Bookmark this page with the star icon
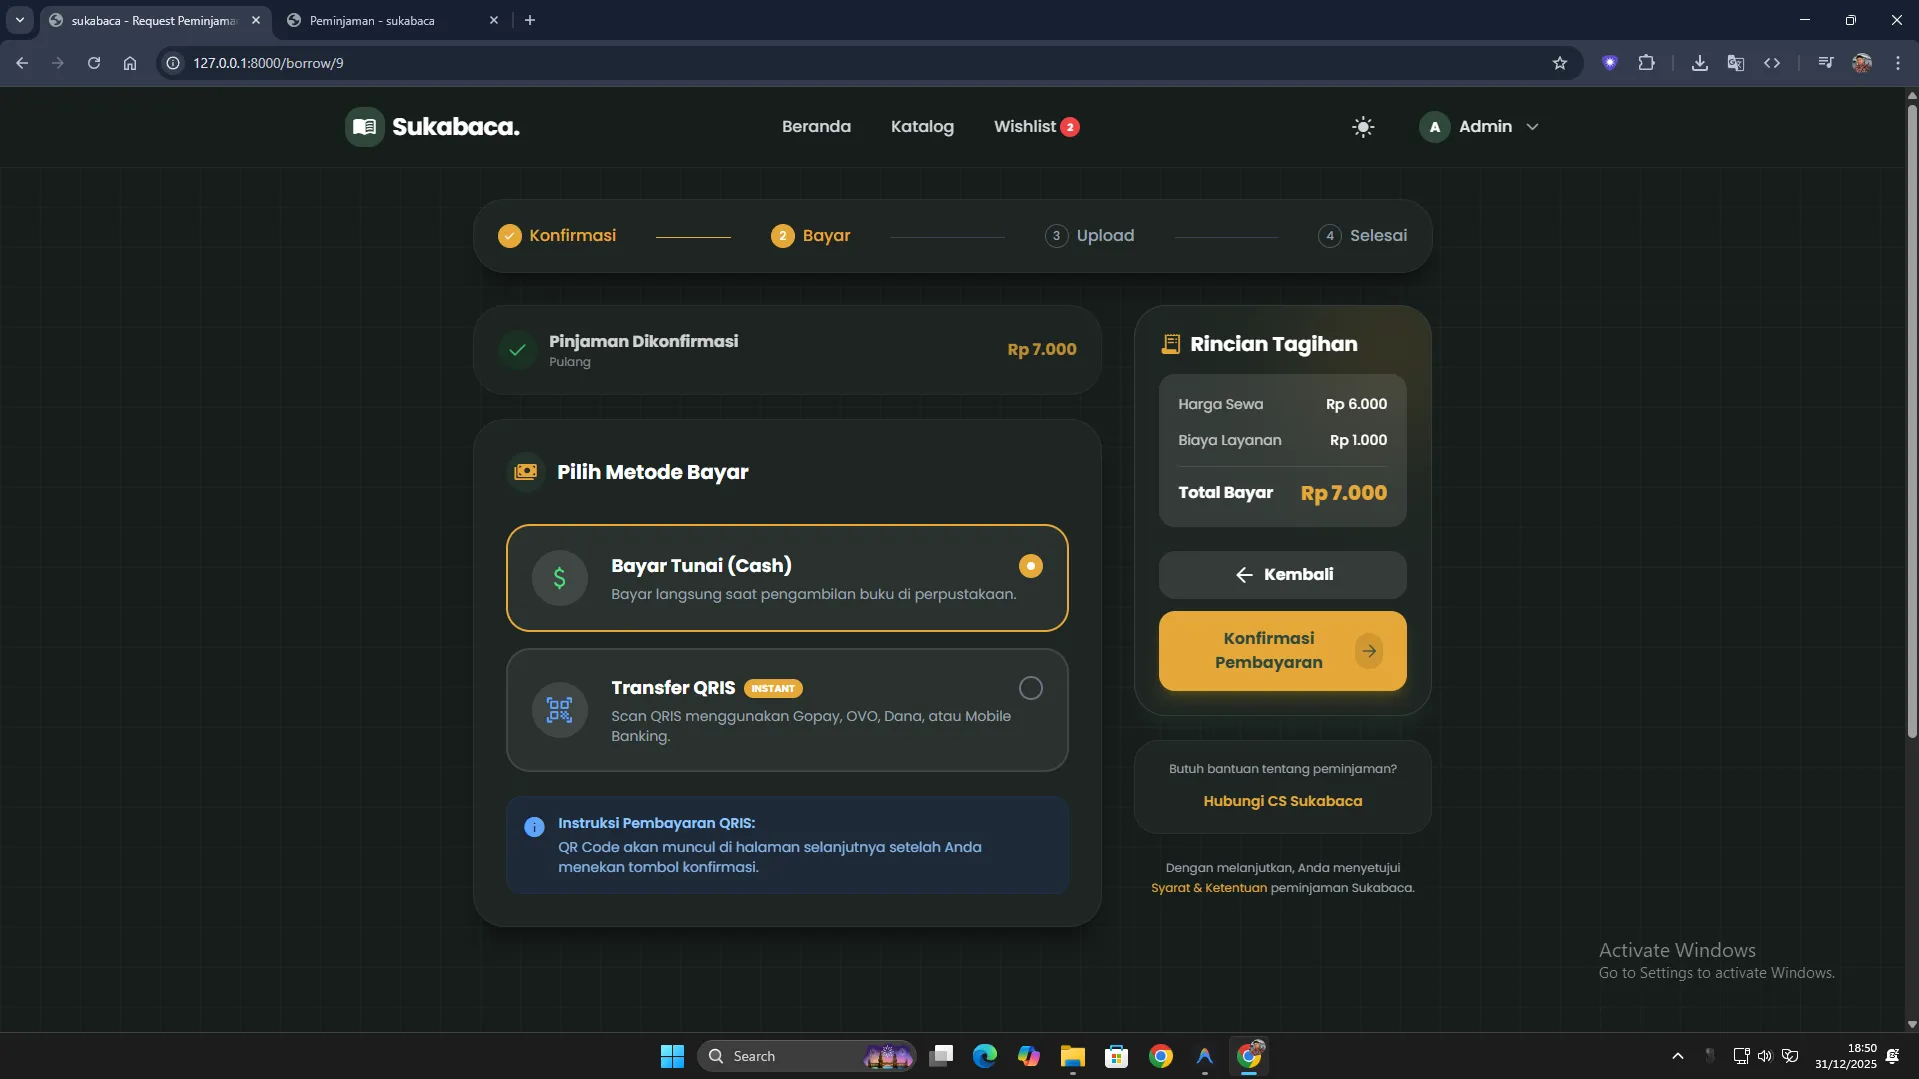The image size is (1919, 1079). point(1559,63)
